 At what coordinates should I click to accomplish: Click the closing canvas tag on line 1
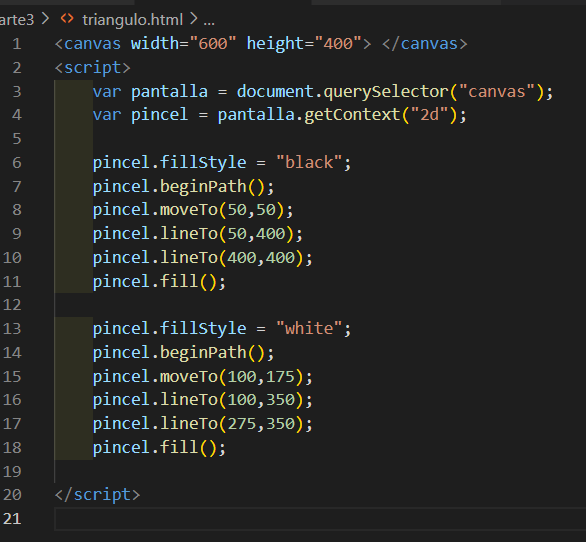[x=425, y=44]
